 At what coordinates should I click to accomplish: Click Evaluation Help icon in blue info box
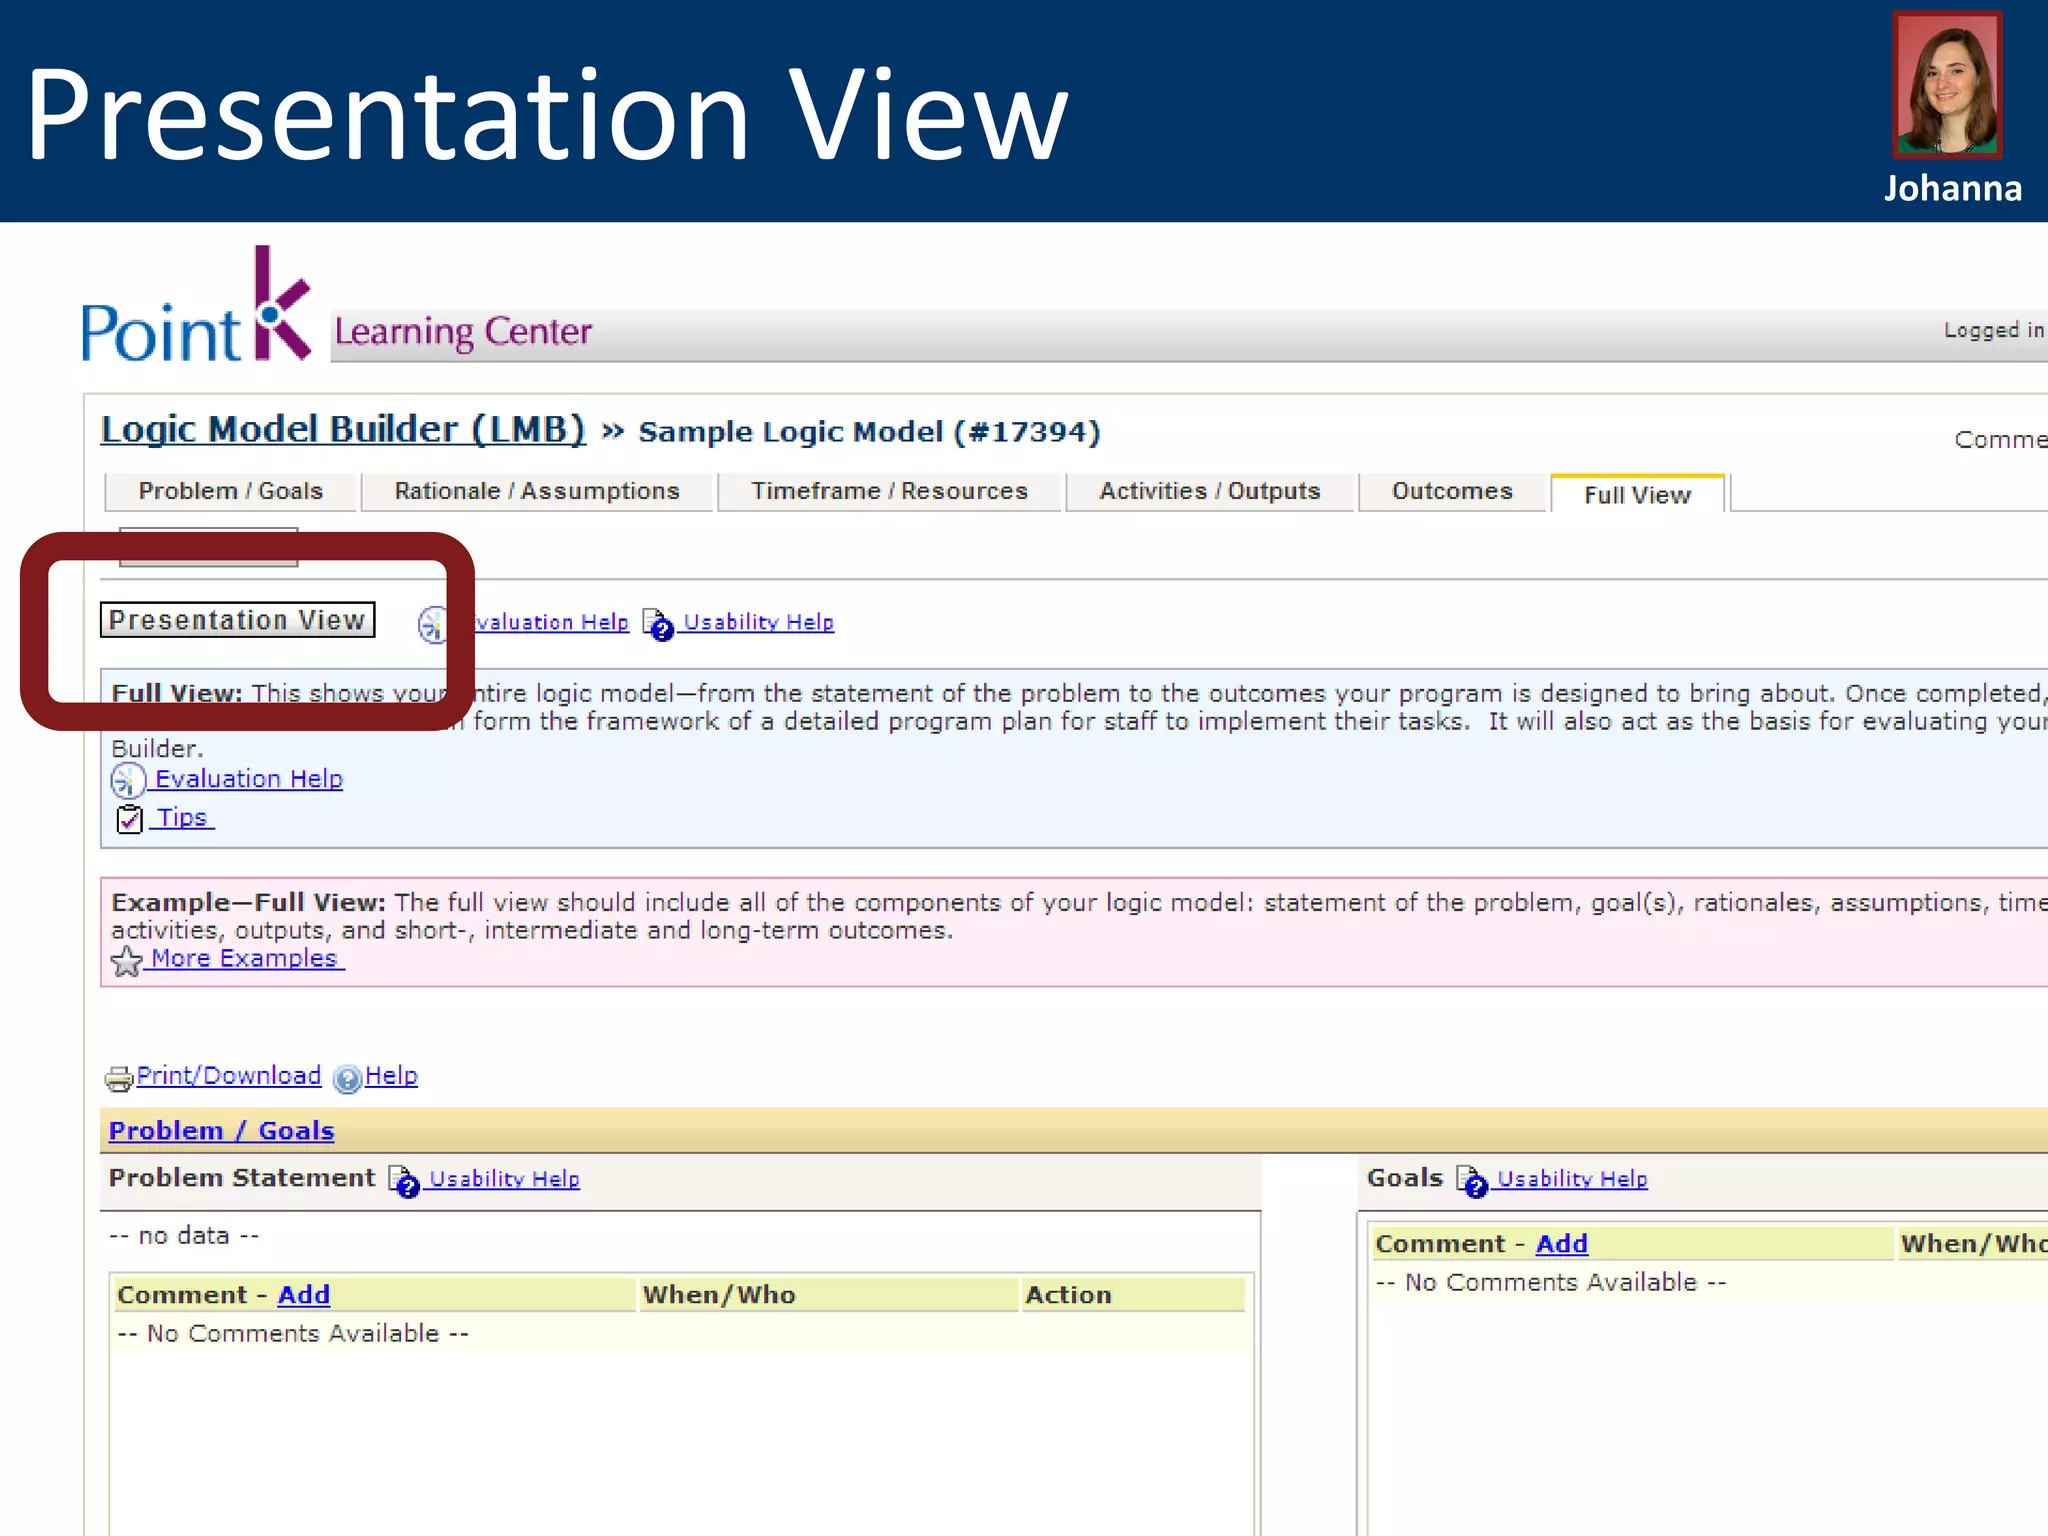(x=128, y=780)
